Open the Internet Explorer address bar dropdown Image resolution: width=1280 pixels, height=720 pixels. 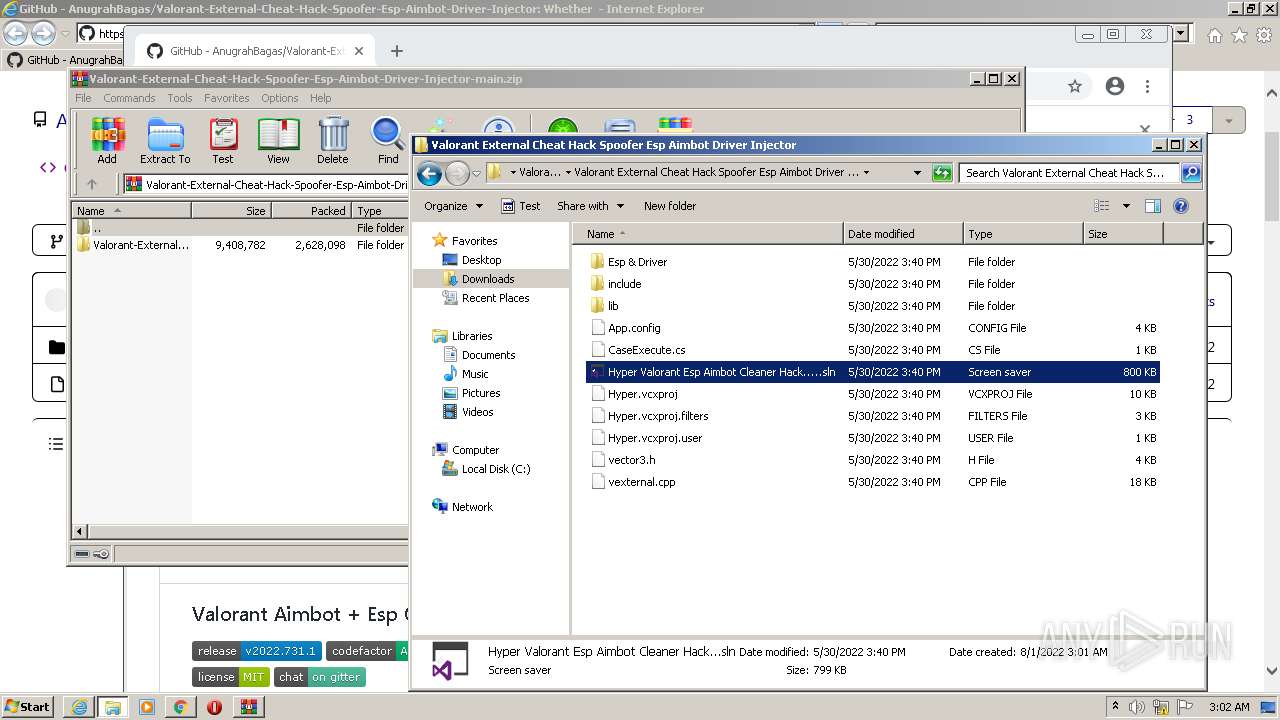coord(1181,34)
